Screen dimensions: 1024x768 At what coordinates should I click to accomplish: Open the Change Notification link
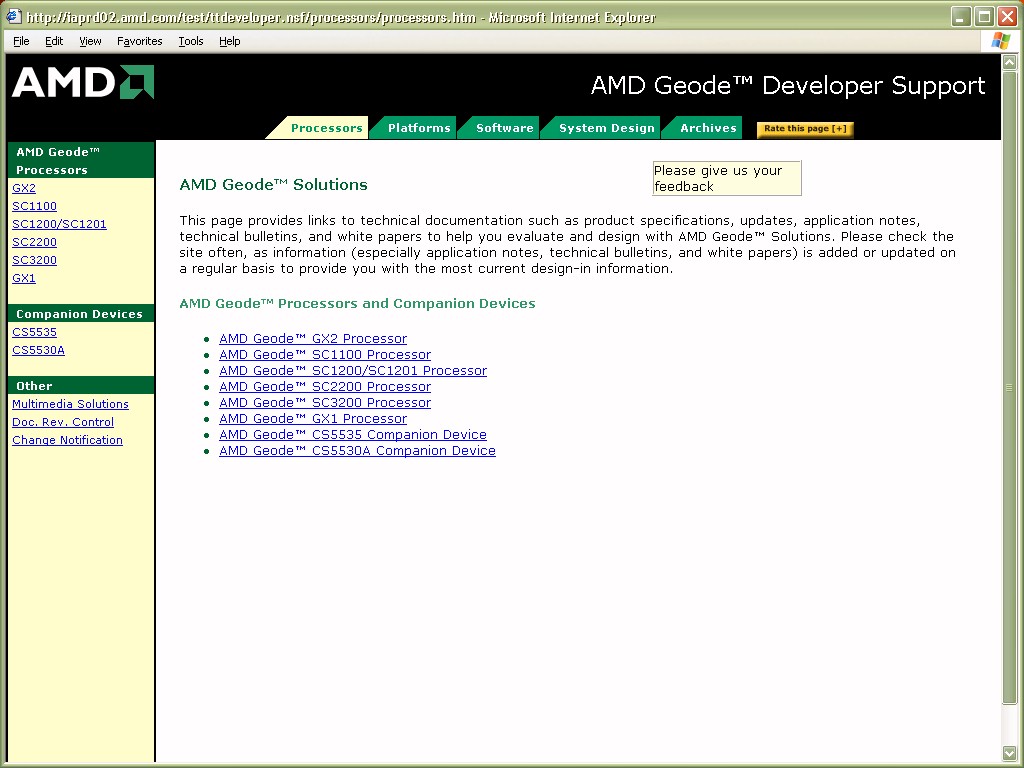(67, 440)
